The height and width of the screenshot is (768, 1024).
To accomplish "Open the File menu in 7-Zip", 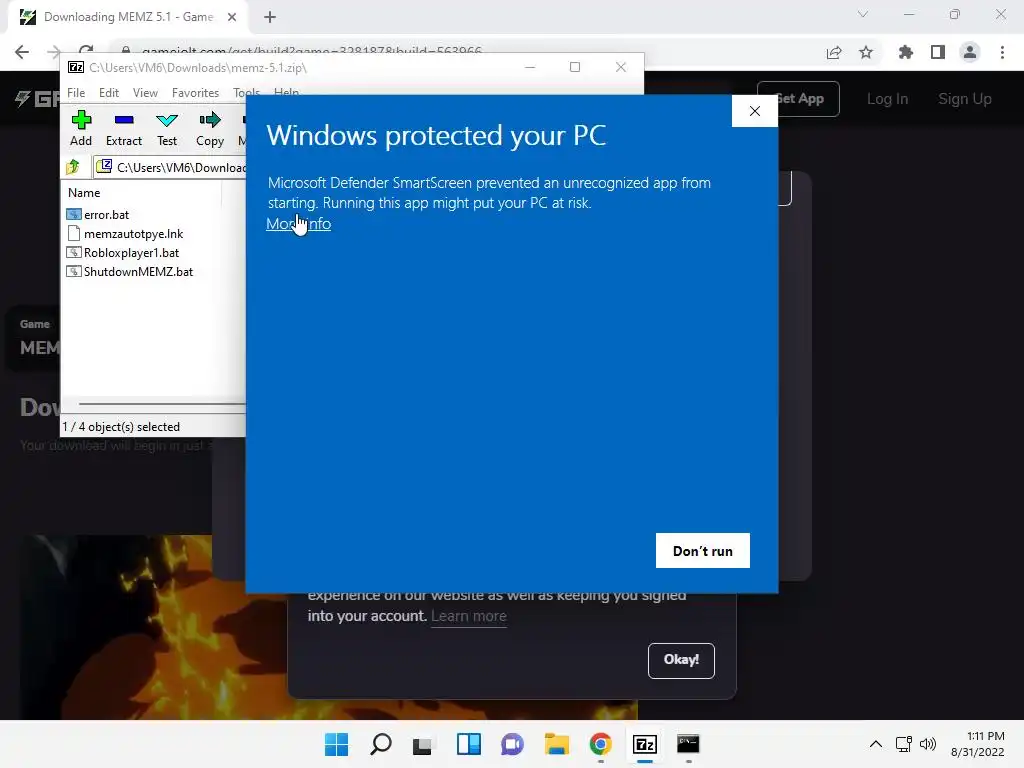I will [76, 93].
